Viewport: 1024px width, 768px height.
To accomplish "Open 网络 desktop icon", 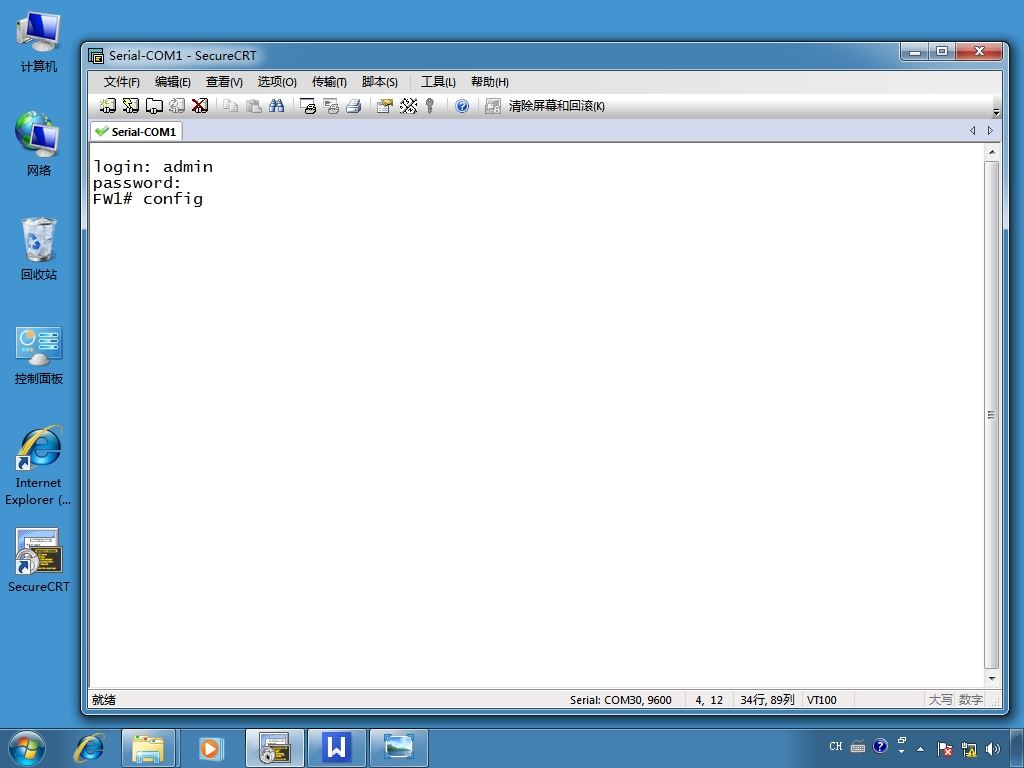I will click(x=39, y=144).
